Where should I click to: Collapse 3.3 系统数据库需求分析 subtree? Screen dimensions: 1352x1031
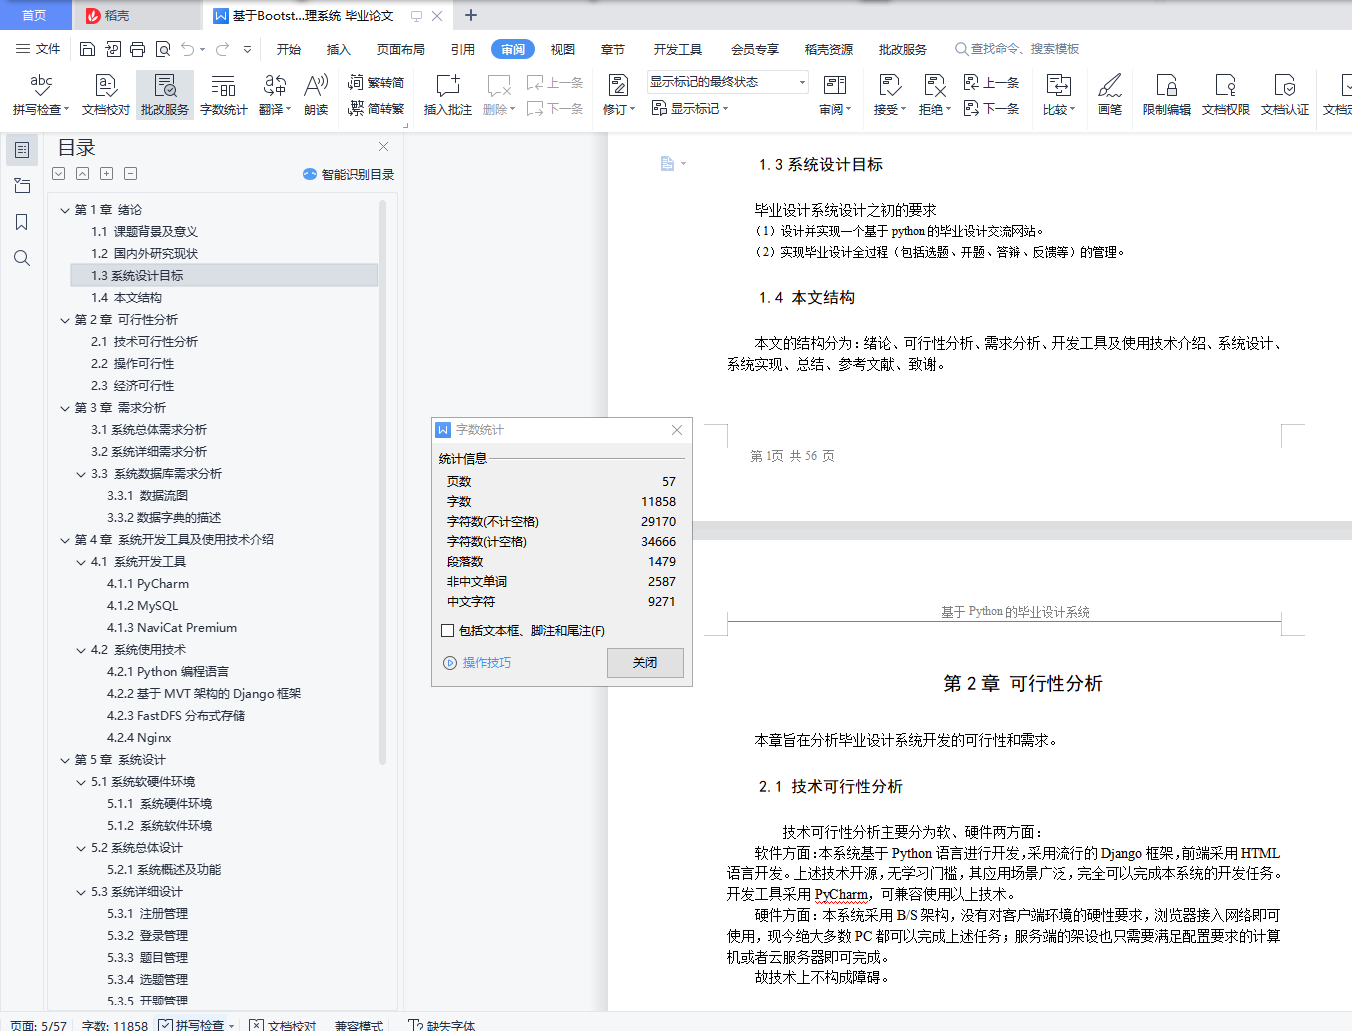[x=81, y=474]
